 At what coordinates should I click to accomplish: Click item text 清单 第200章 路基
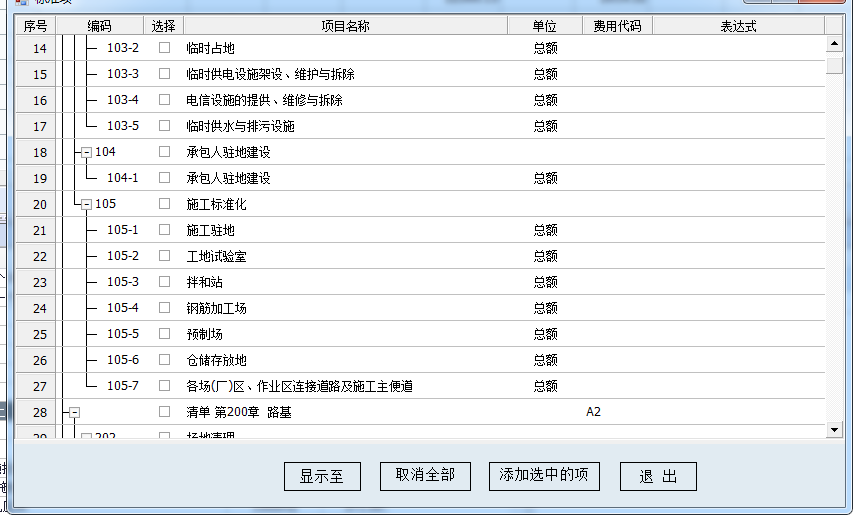[239, 412]
